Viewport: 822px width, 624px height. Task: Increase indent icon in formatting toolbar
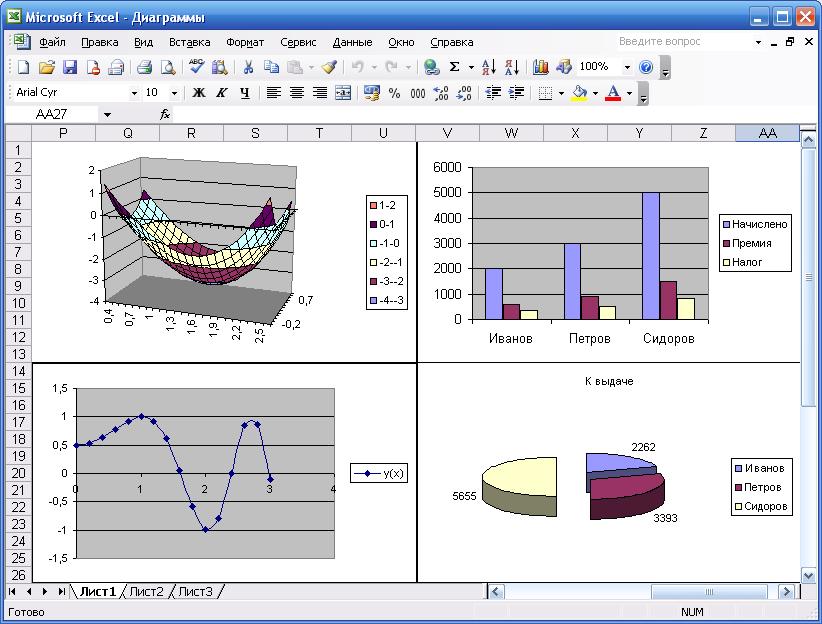pos(516,93)
